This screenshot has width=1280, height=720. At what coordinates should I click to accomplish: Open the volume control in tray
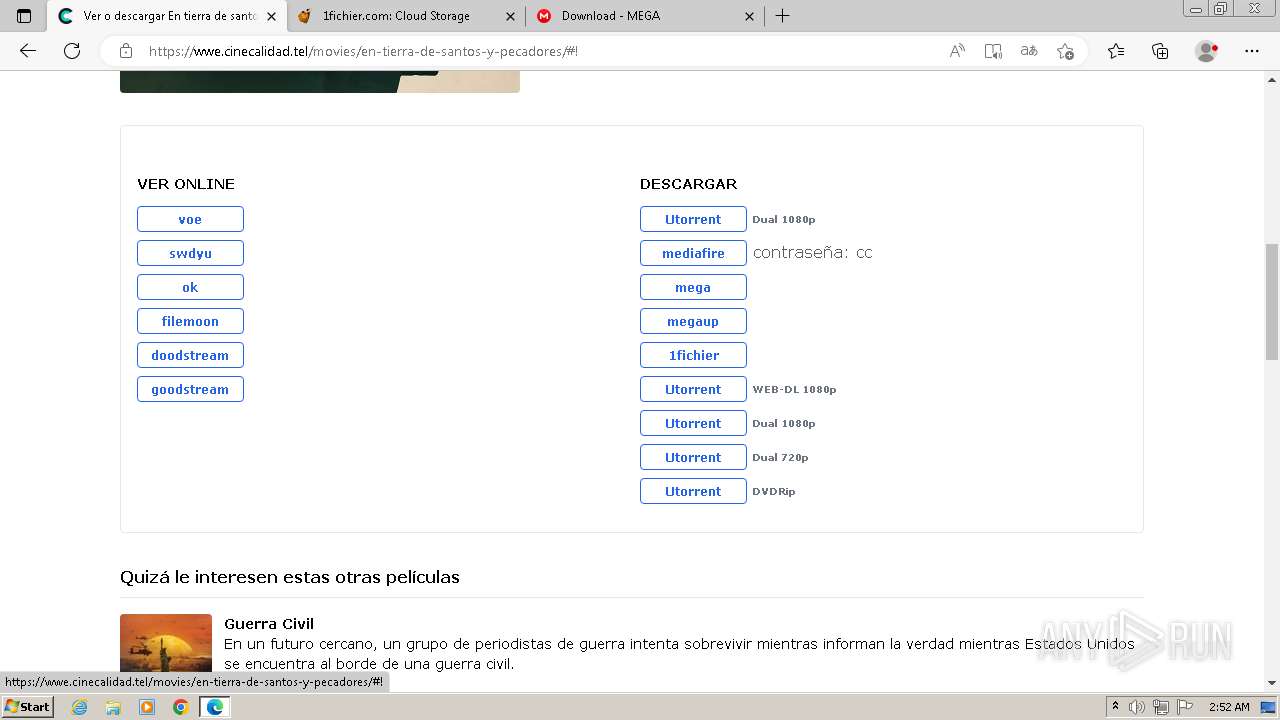pyautogui.click(x=1137, y=707)
